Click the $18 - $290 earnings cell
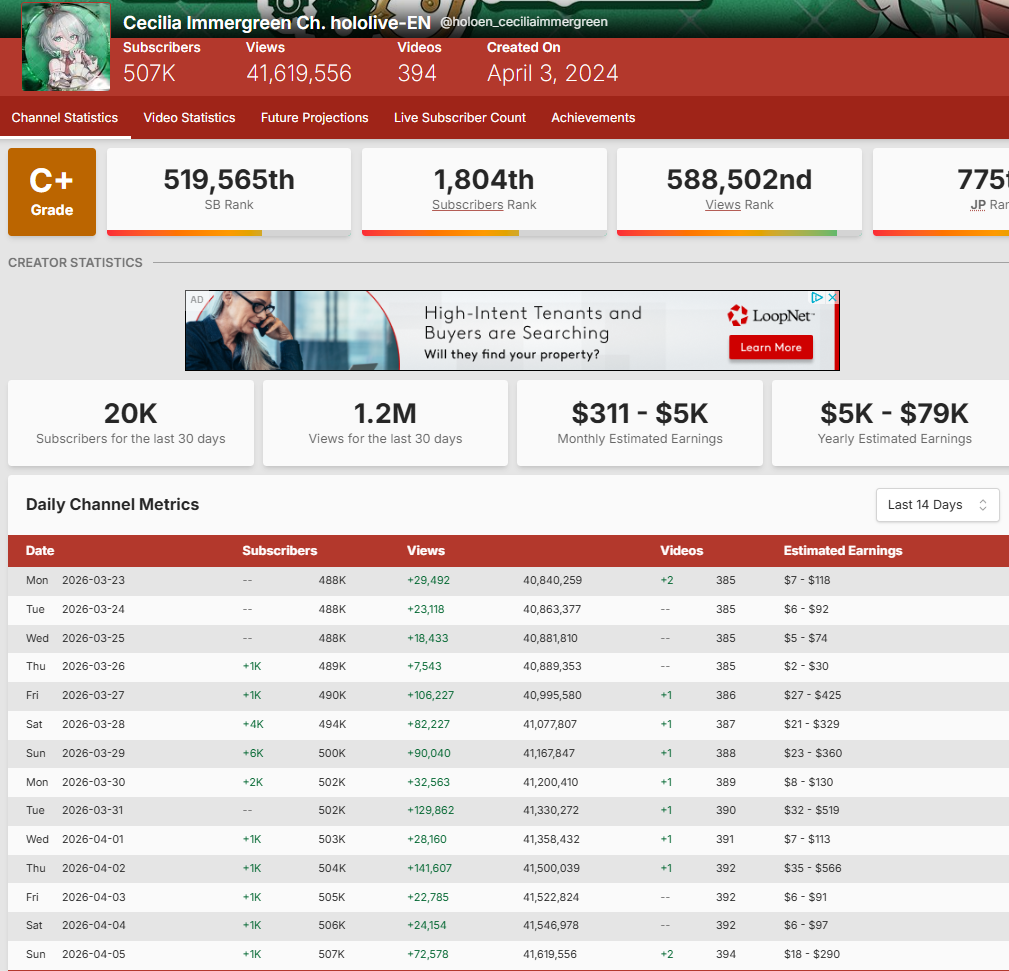 (x=812, y=955)
